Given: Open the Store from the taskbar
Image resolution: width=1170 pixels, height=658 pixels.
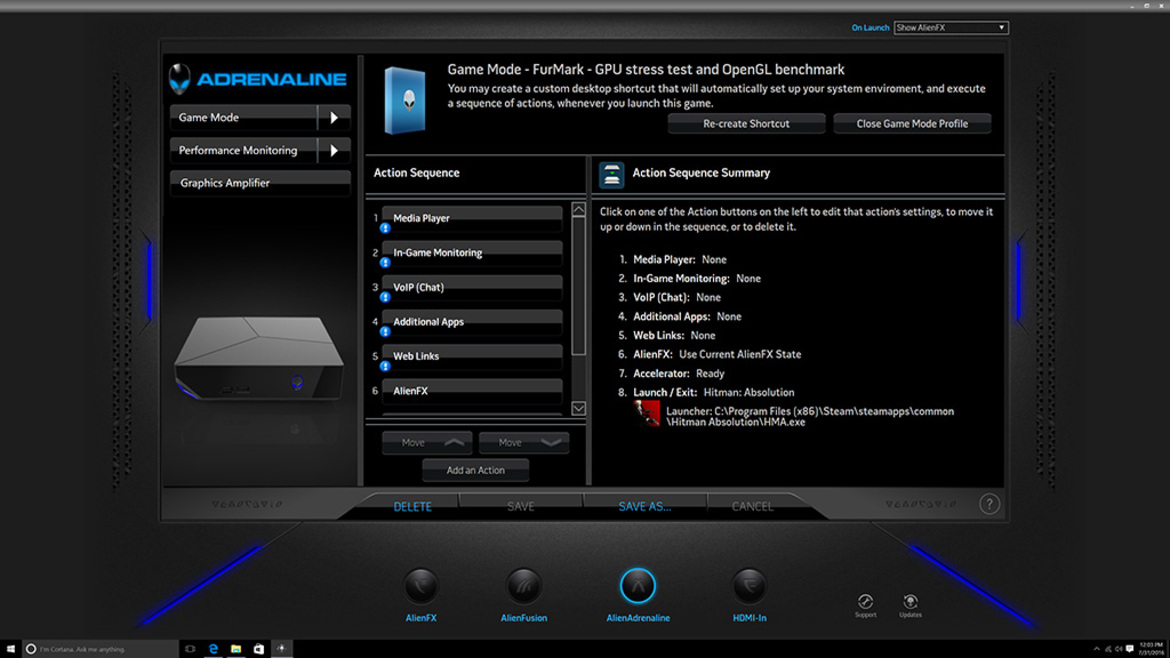Looking at the screenshot, I should (x=259, y=649).
